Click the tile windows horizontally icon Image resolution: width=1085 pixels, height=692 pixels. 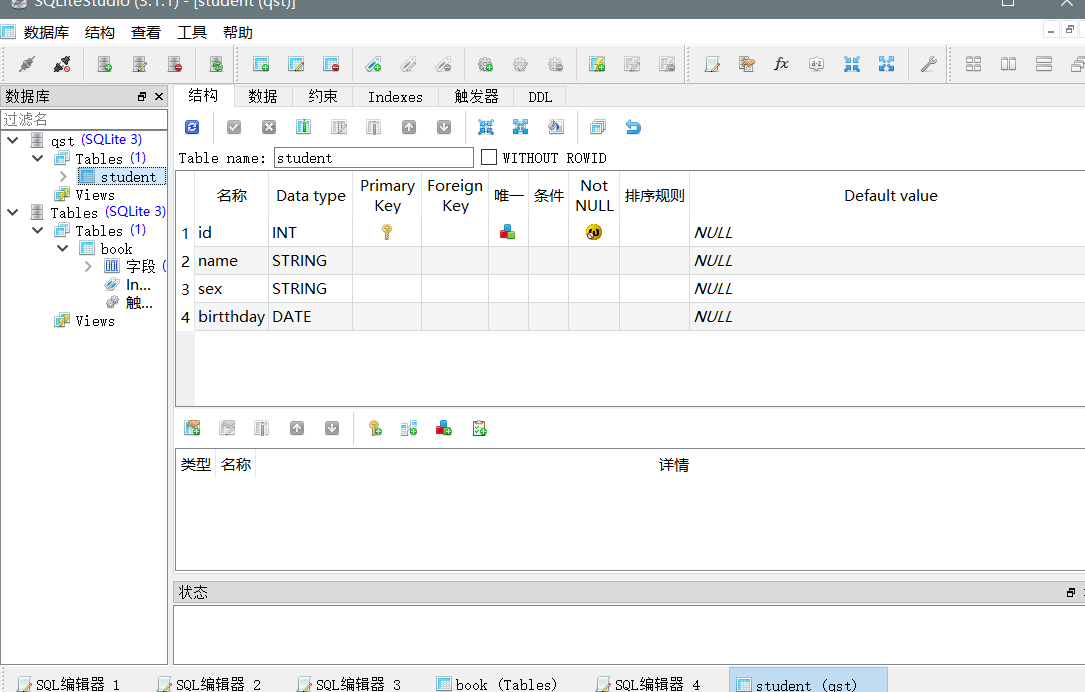tap(1009, 64)
